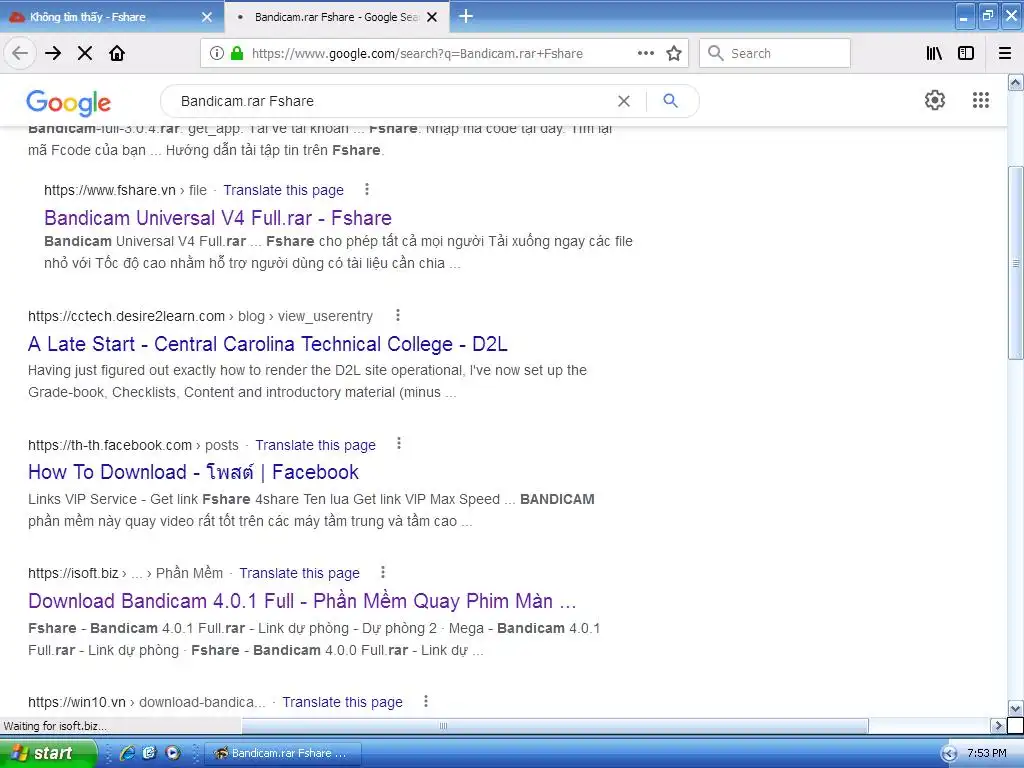
Task: Open 'A Late Start - Central Carolina Technical College'
Action: click(x=268, y=344)
